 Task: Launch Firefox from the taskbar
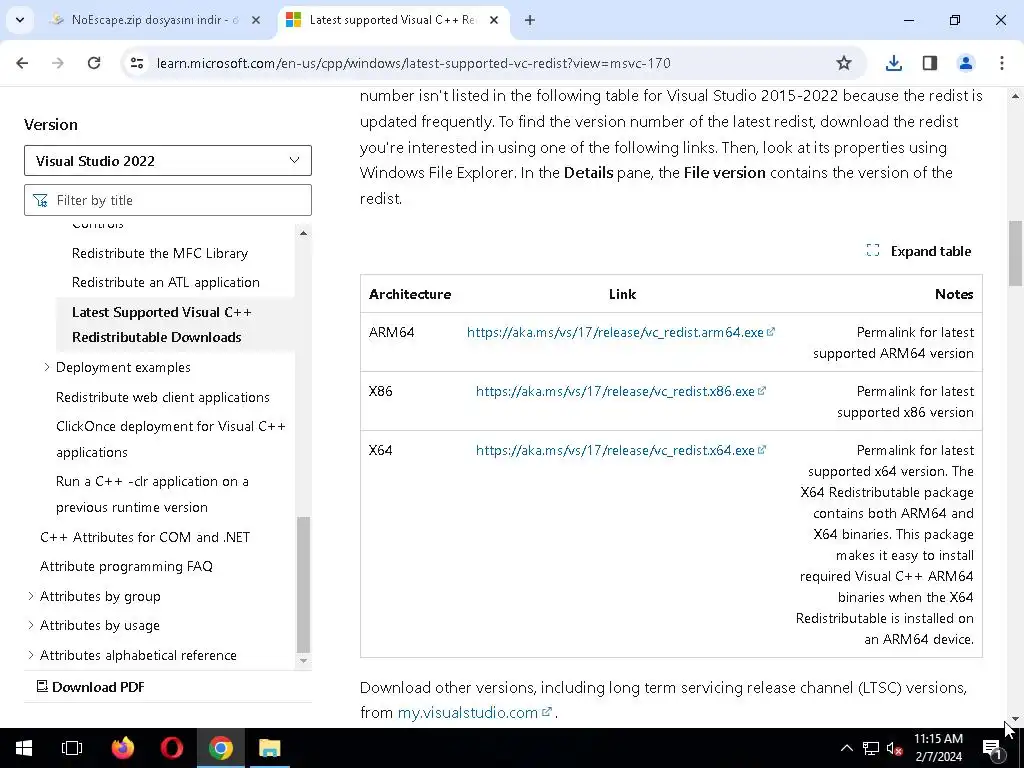coord(122,748)
